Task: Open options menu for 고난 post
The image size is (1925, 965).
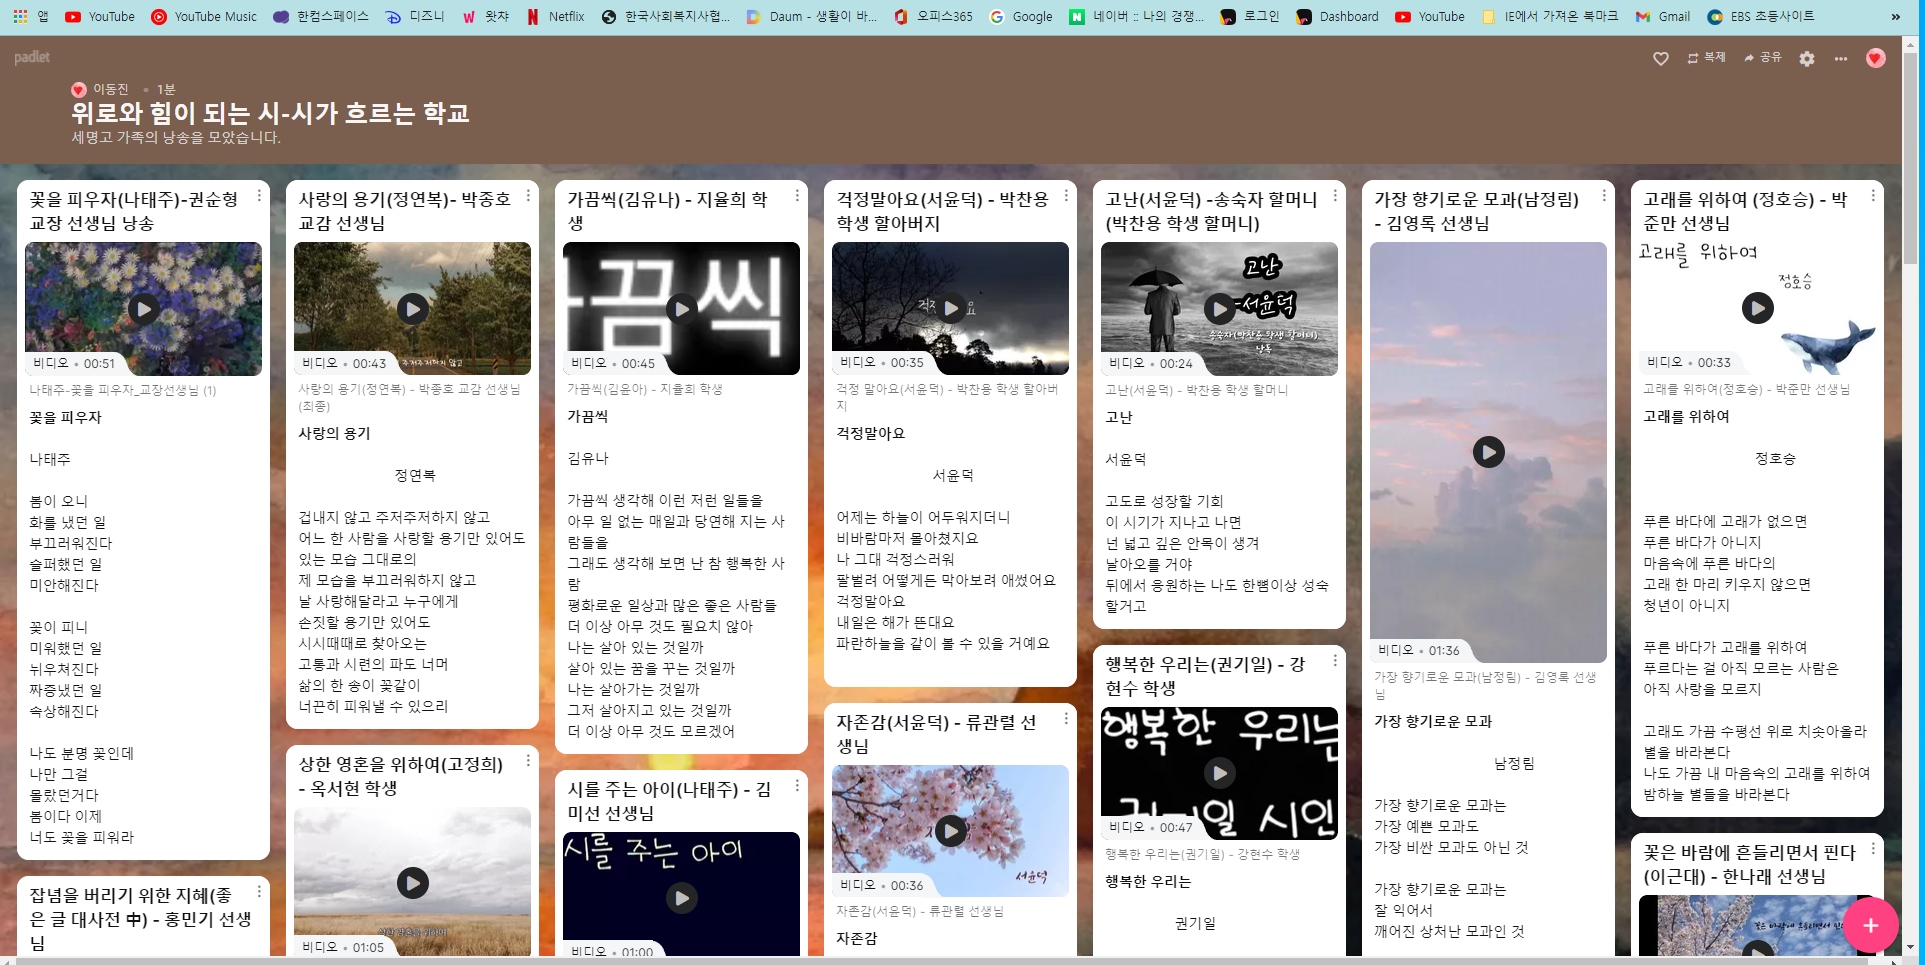Action: [x=1335, y=196]
